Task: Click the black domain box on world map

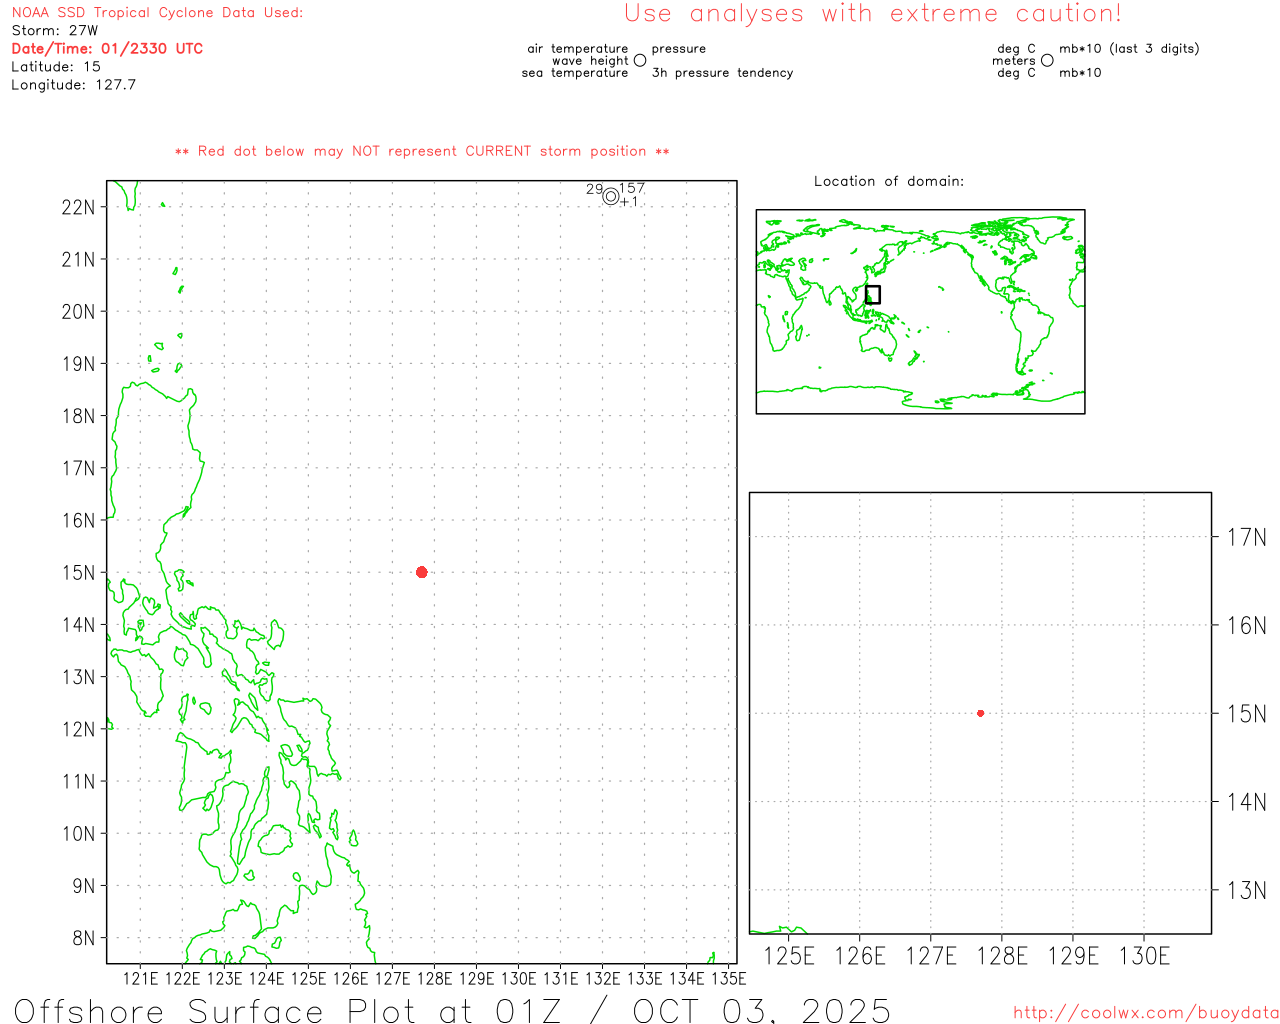Action: (873, 294)
